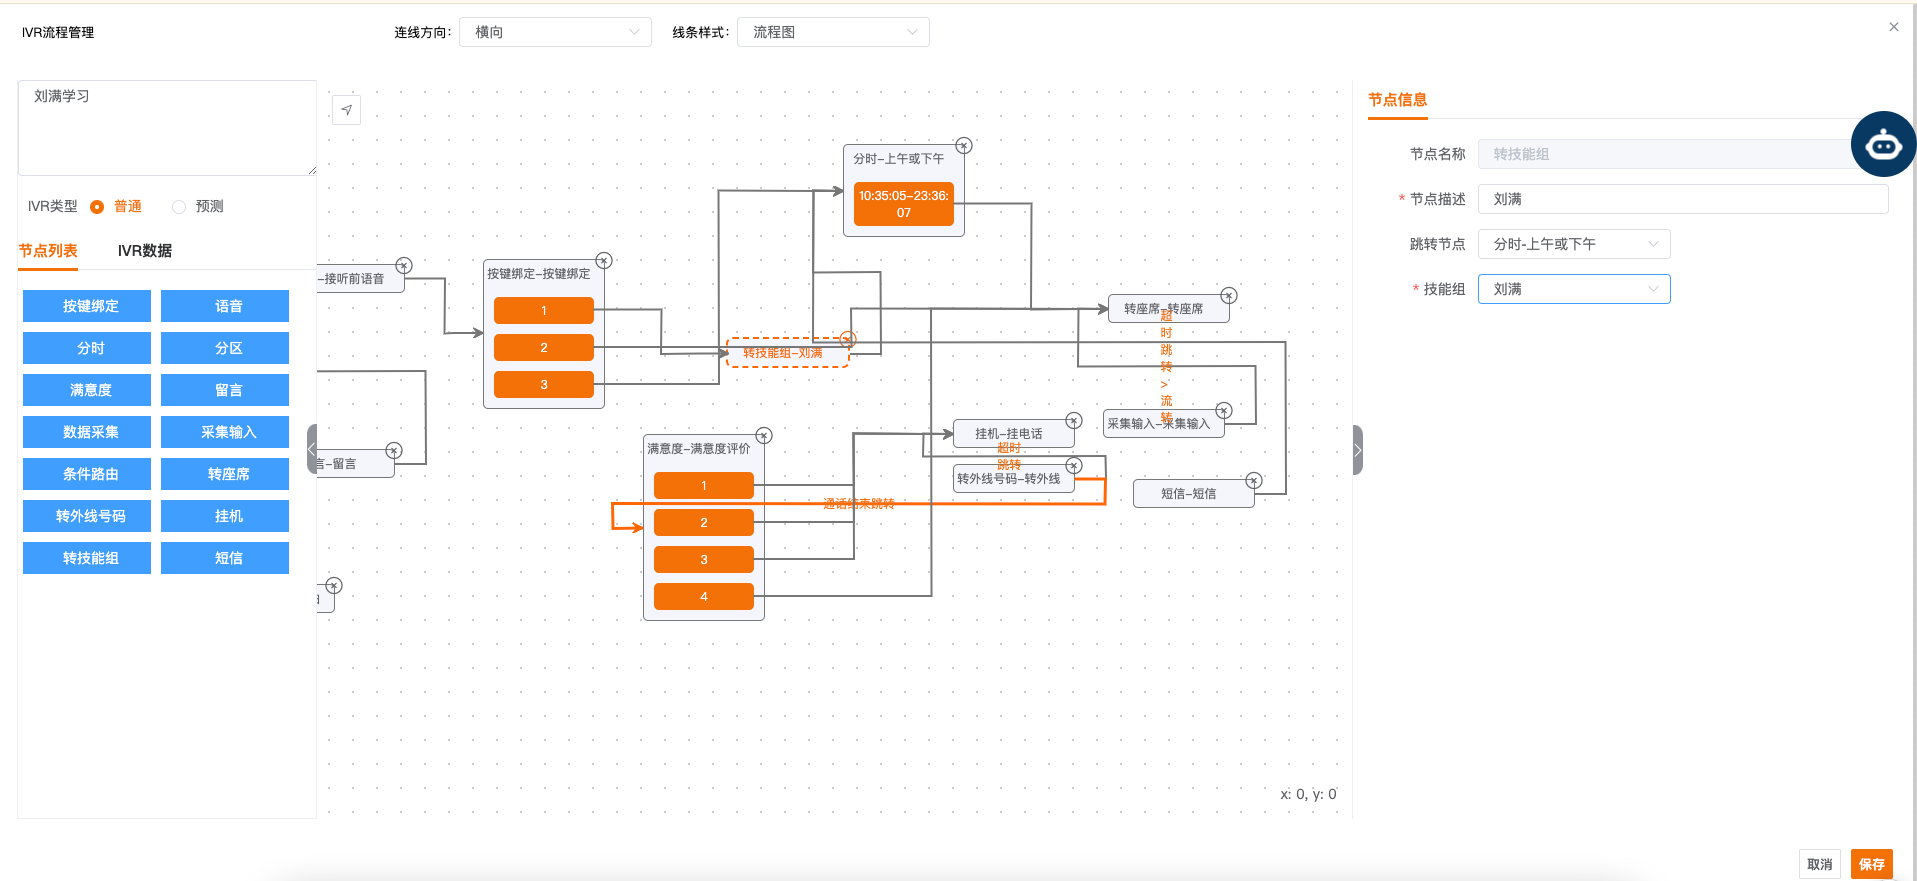
Task: Switch to the IVR数据 tab
Action: click(x=144, y=251)
